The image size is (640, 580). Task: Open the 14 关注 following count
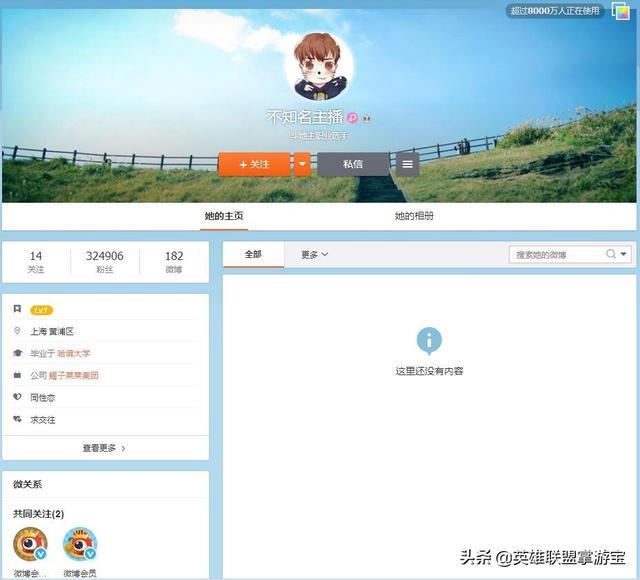[x=36, y=262]
